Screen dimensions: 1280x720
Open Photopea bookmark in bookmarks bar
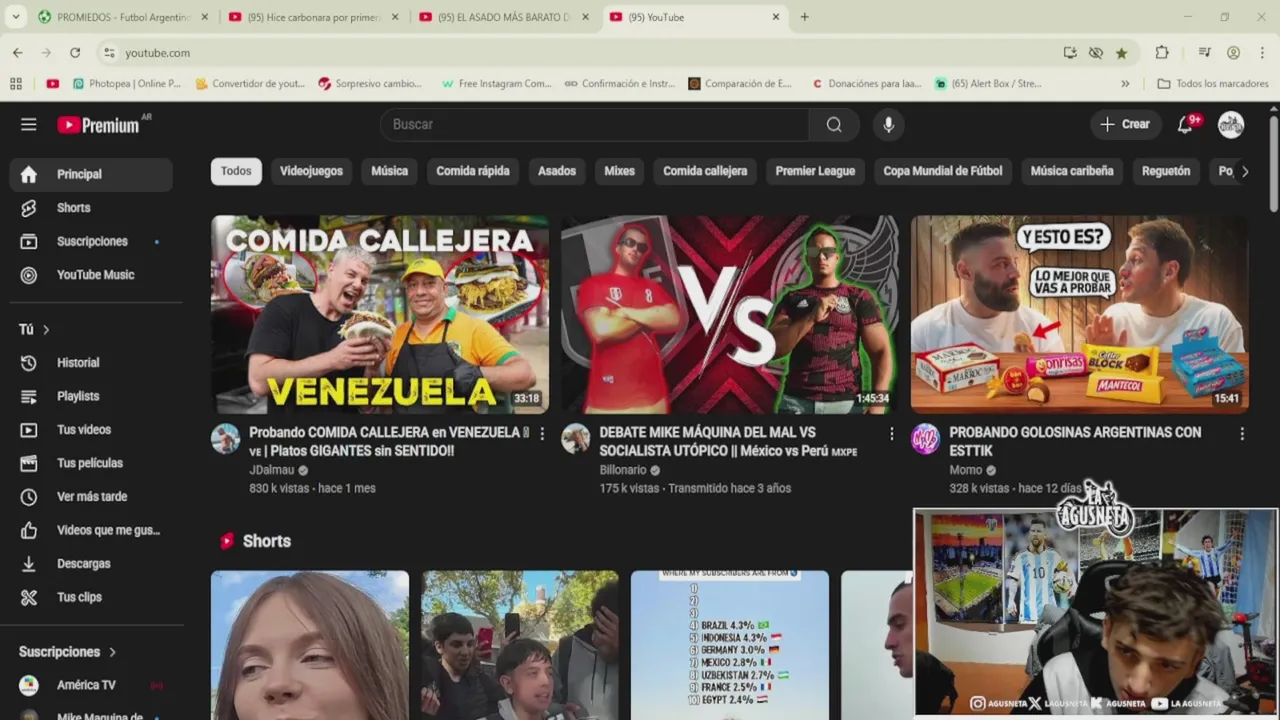click(x=127, y=84)
